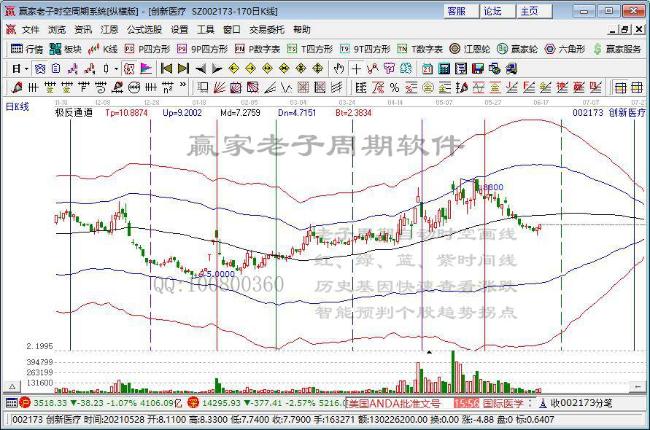Viewport: 650px width, 430px height.
Task: Click yellow diamond left-arrow icon
Action: tap(234, 69)
